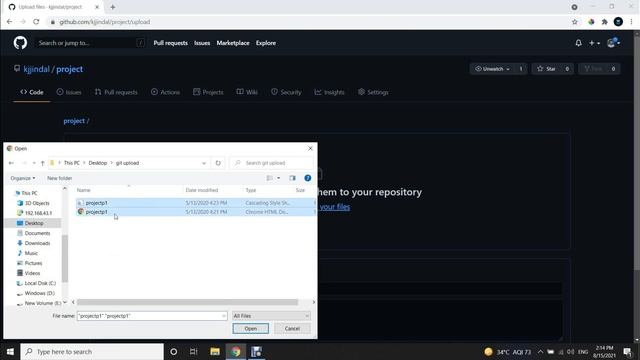640x360 pixels.
Task: Go back in browser history
Action: [x=9, y=22]
